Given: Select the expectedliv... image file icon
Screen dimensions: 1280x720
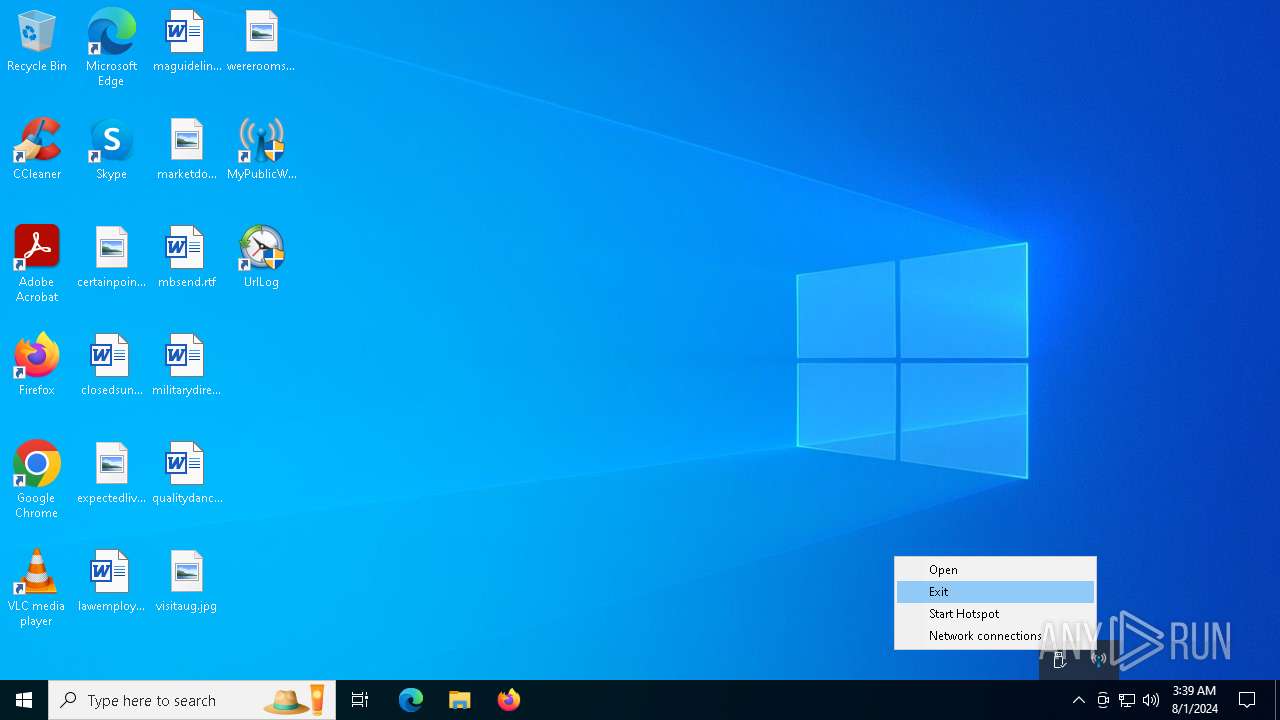Looking at the screenshot, I should pos(111,474).
